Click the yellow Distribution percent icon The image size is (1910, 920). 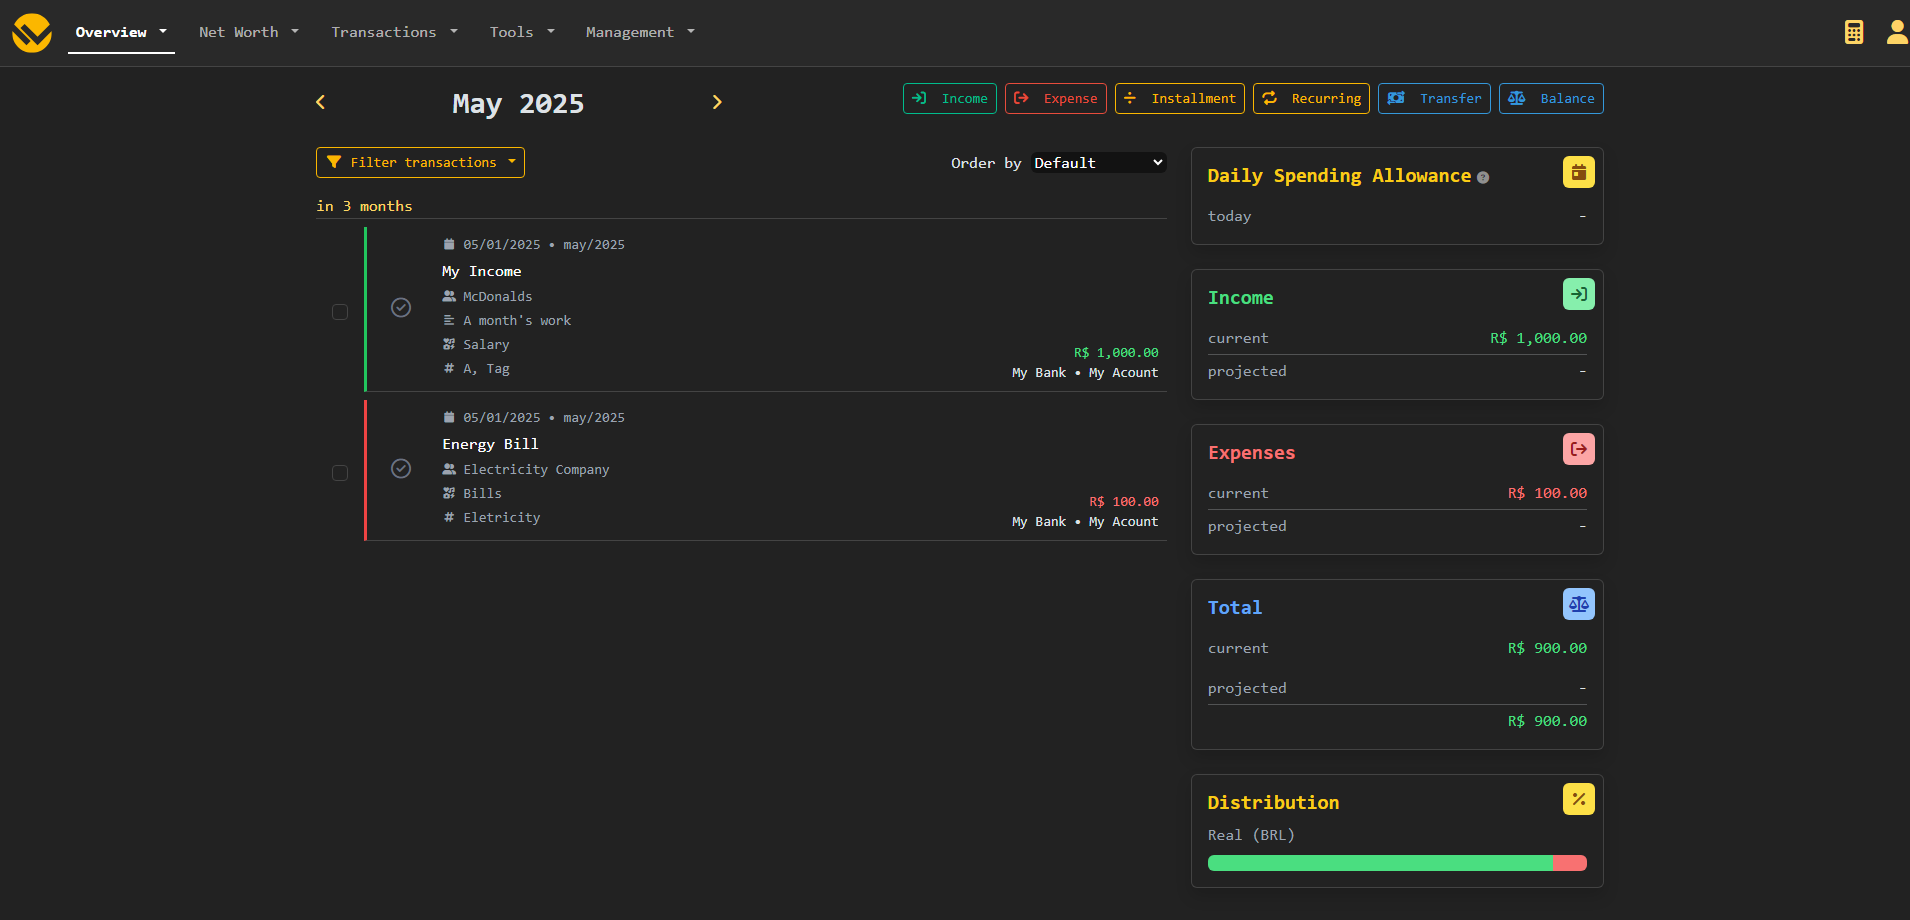coord(1578,799)
